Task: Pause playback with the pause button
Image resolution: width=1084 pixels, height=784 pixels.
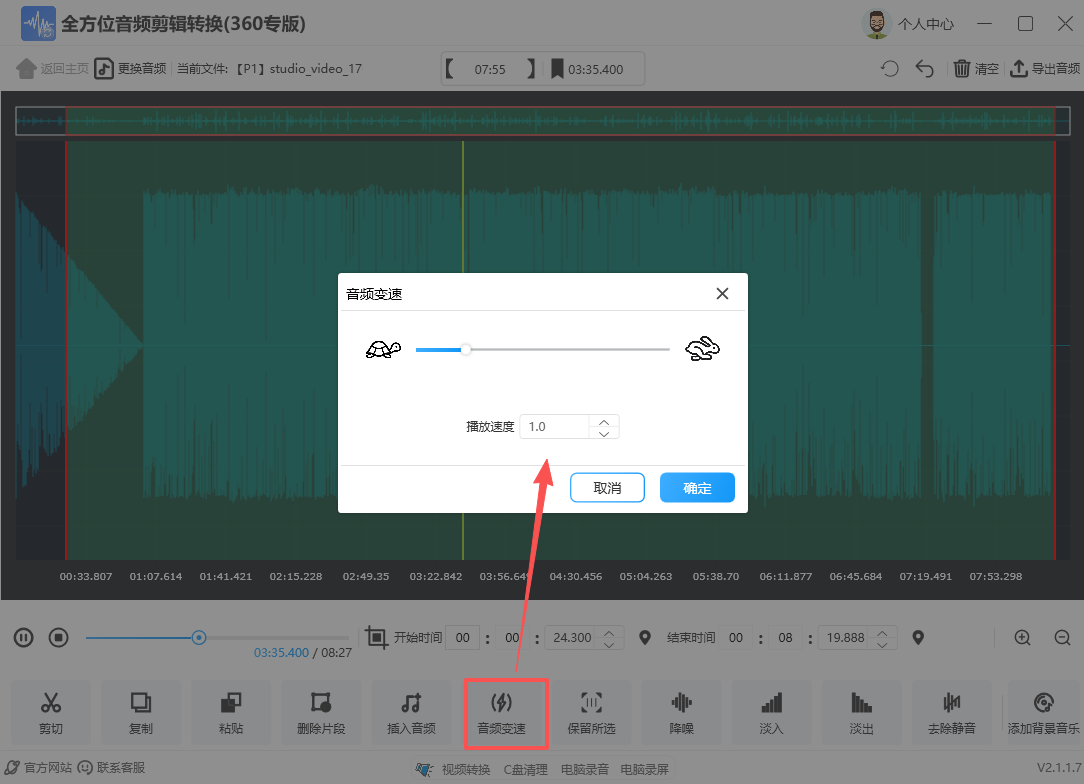Action: click(x=24, y=637)
